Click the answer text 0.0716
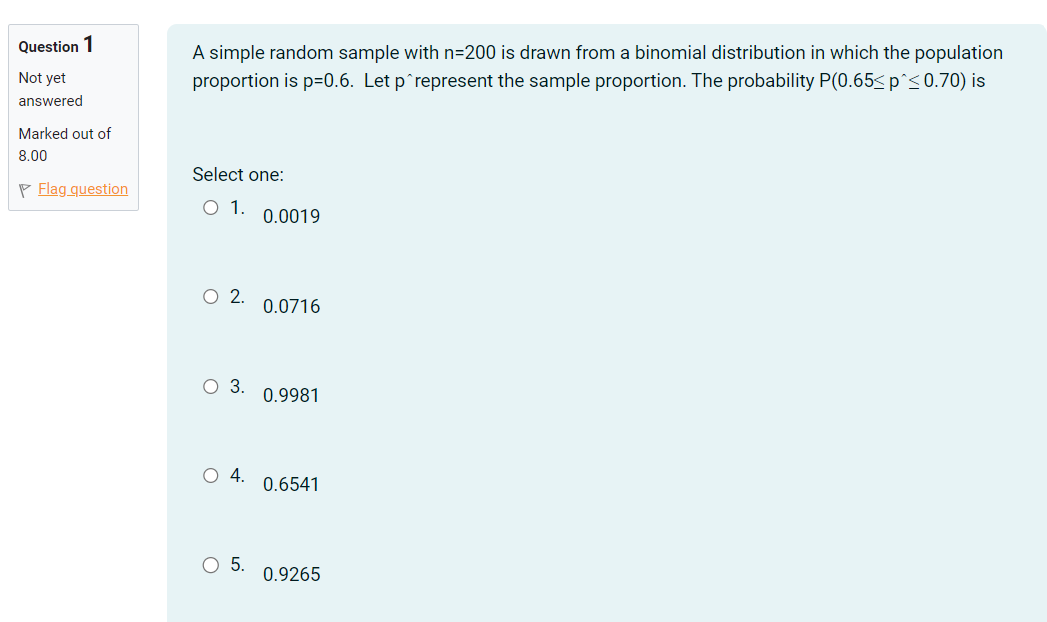 pos(290,306)
